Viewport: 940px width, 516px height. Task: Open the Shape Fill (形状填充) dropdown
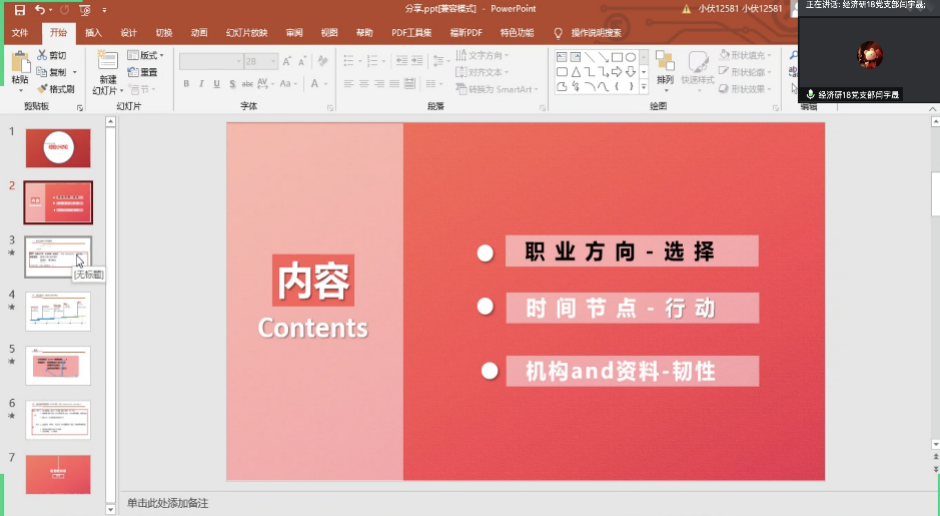click(746, 56)
